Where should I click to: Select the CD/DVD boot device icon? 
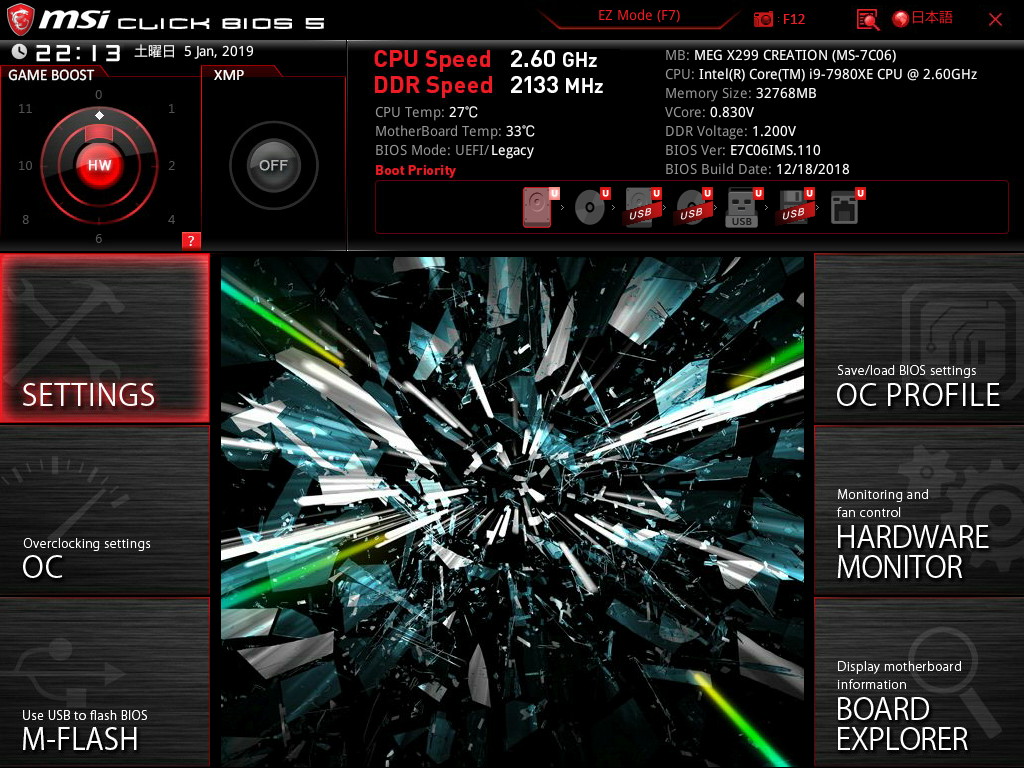click(592, 207)
